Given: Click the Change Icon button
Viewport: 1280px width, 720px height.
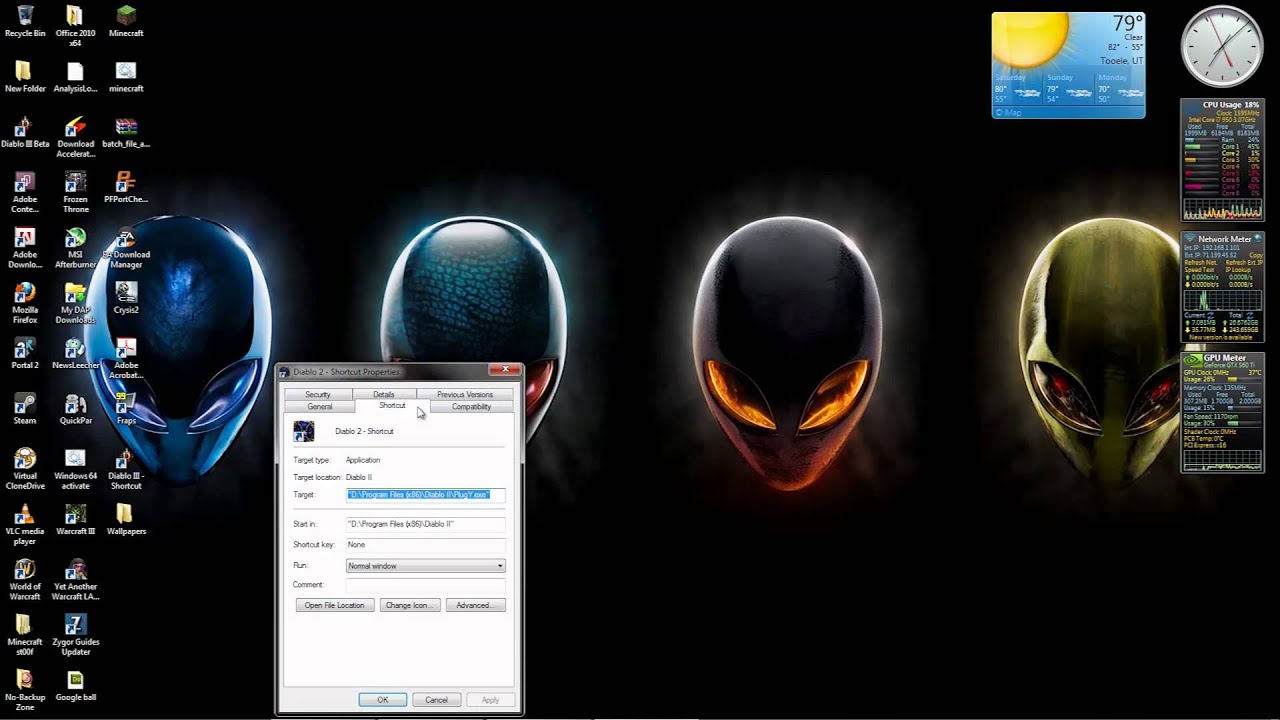Looking at the screenshot, I should 408,605.
